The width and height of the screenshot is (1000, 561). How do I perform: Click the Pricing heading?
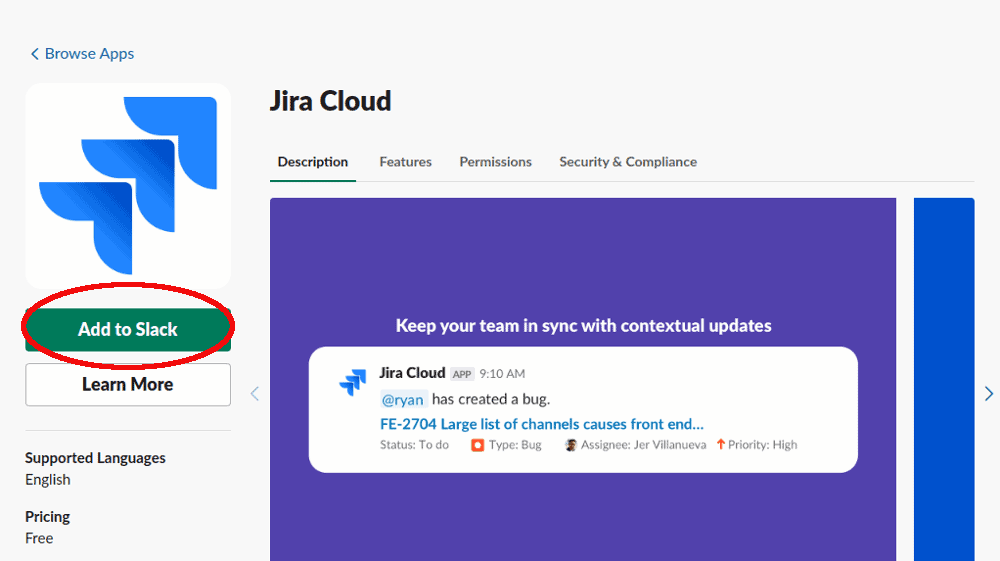(48, 516)
